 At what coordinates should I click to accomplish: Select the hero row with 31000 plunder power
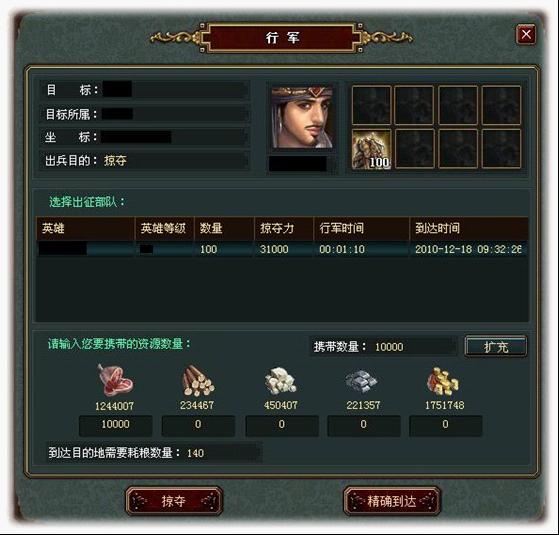(x=282, y=249)
